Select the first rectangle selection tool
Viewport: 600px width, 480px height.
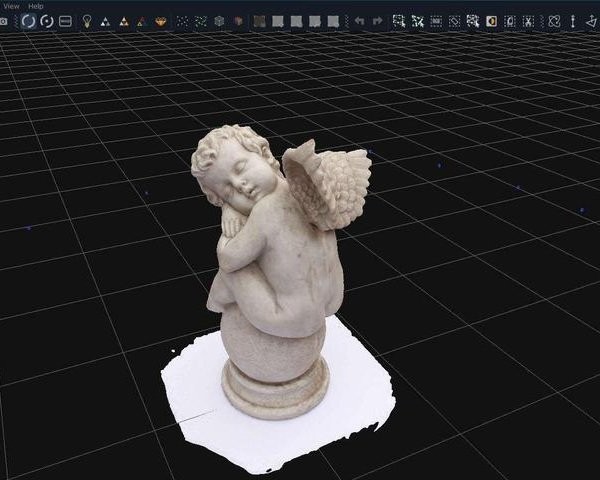pos(399,21)
